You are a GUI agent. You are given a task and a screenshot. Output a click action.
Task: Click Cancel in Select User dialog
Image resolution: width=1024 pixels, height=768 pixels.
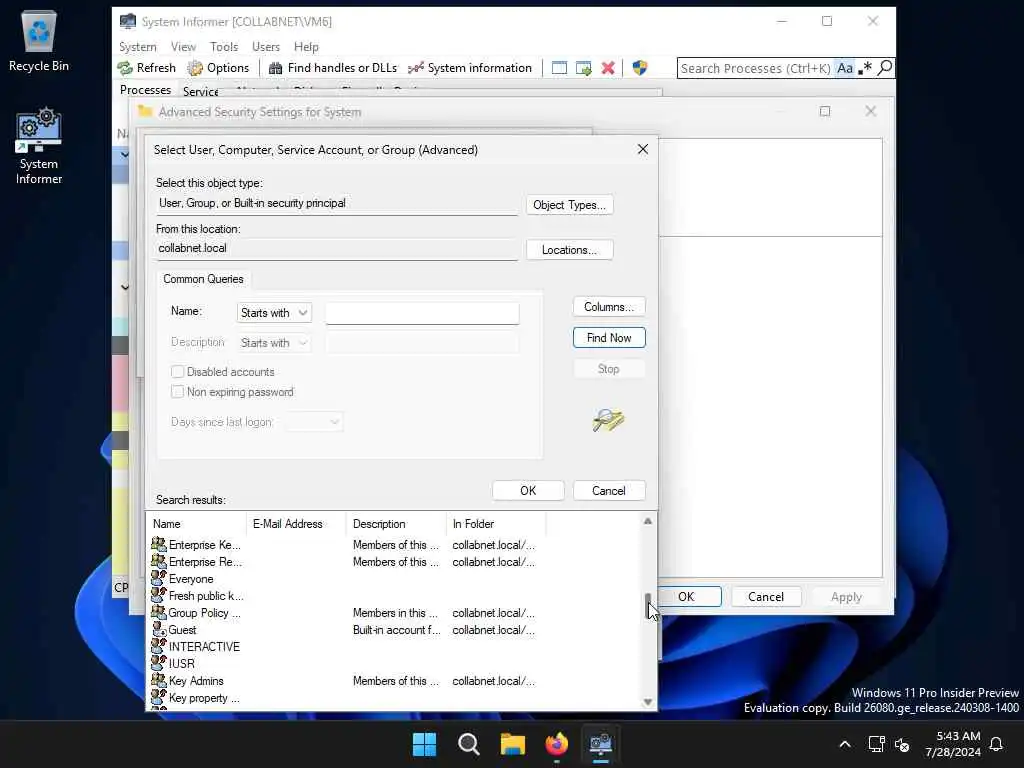coord(609,490)
